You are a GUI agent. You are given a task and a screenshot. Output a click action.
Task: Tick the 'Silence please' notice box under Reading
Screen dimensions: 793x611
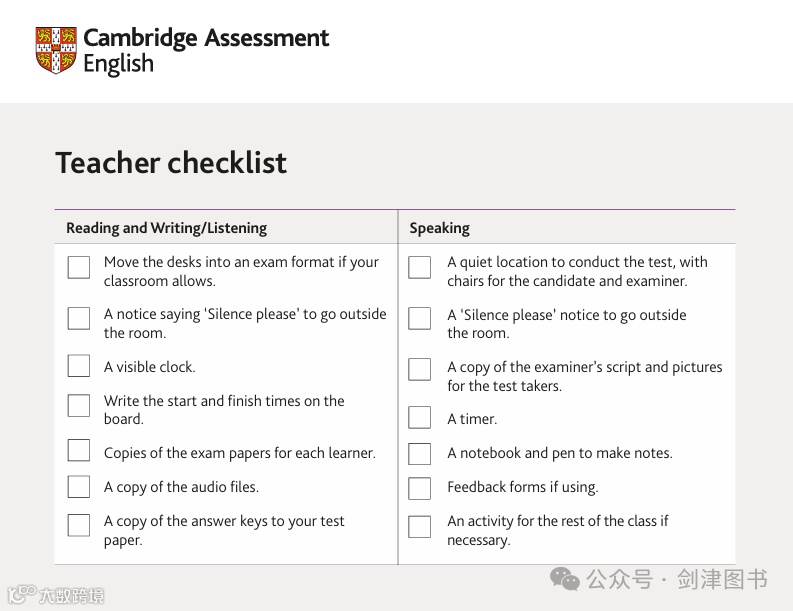click(x=79, y=319)
